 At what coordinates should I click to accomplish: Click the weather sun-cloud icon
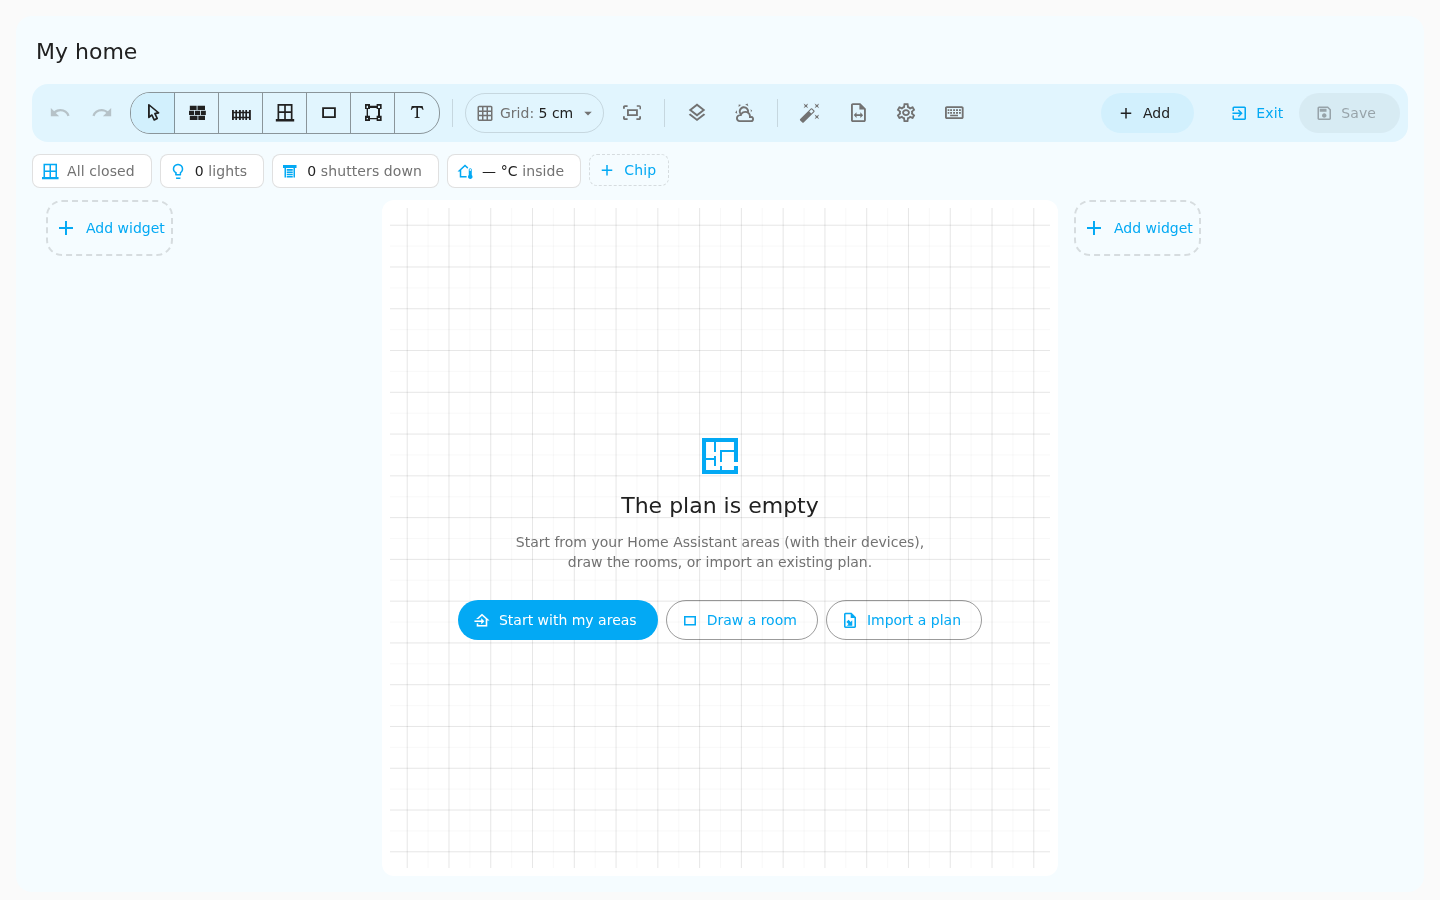[x=745, y=113]
